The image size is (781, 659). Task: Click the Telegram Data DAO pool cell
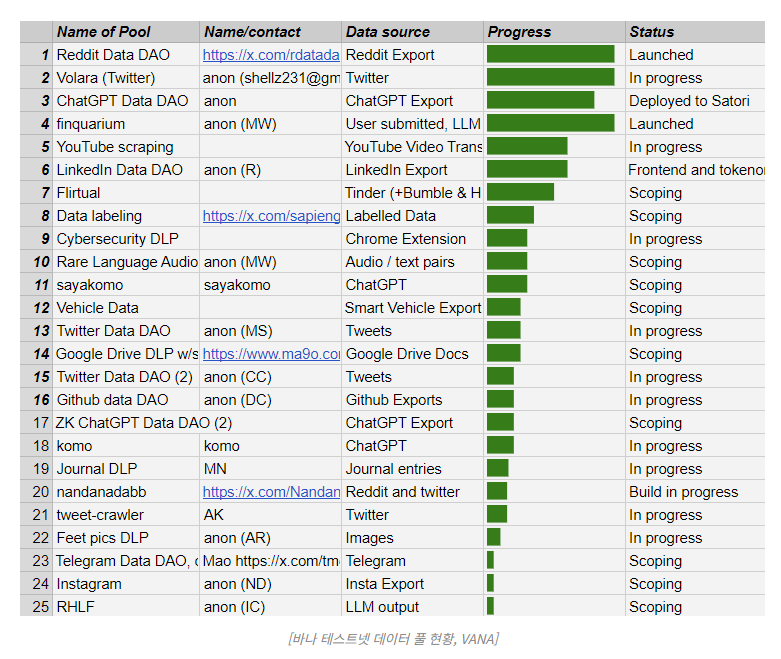click(125, 561)
